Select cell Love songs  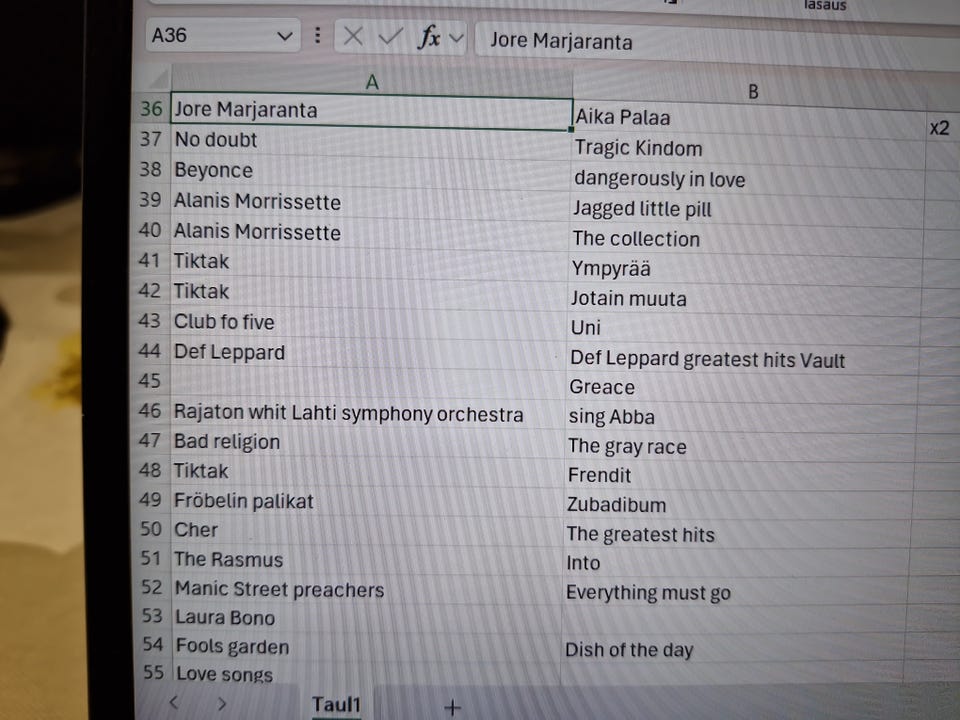[x=367, y=674]
